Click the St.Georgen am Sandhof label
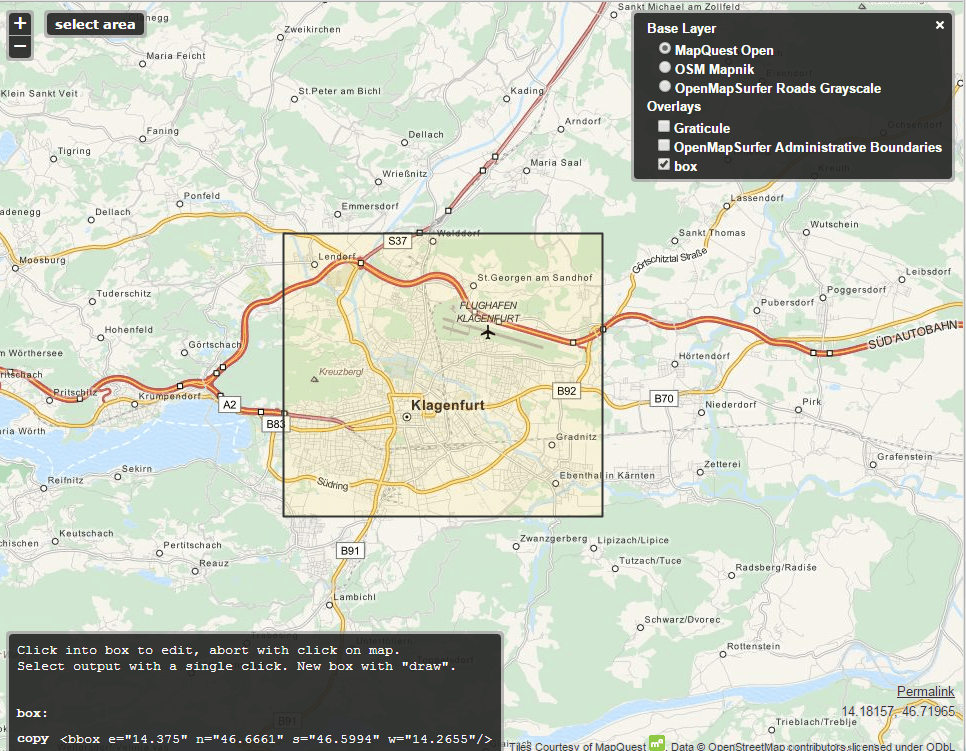This screenshot has height=751, width=966. 535,278
